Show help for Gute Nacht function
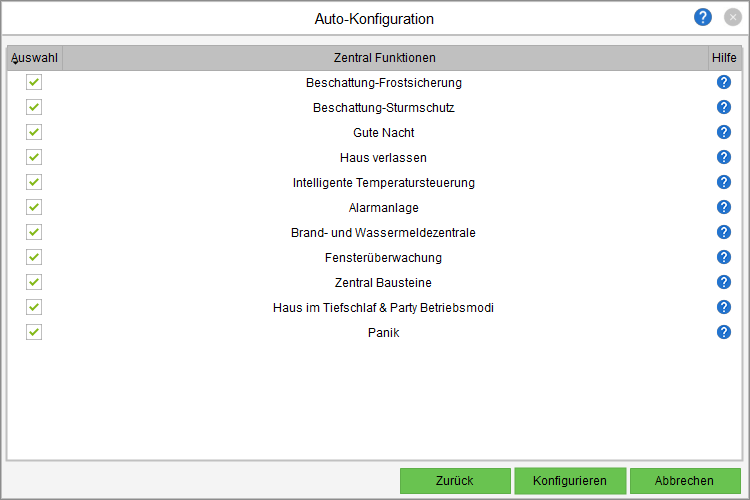Image resolution: width=750 pixels, height=500 pixels. tap(724, 132)
